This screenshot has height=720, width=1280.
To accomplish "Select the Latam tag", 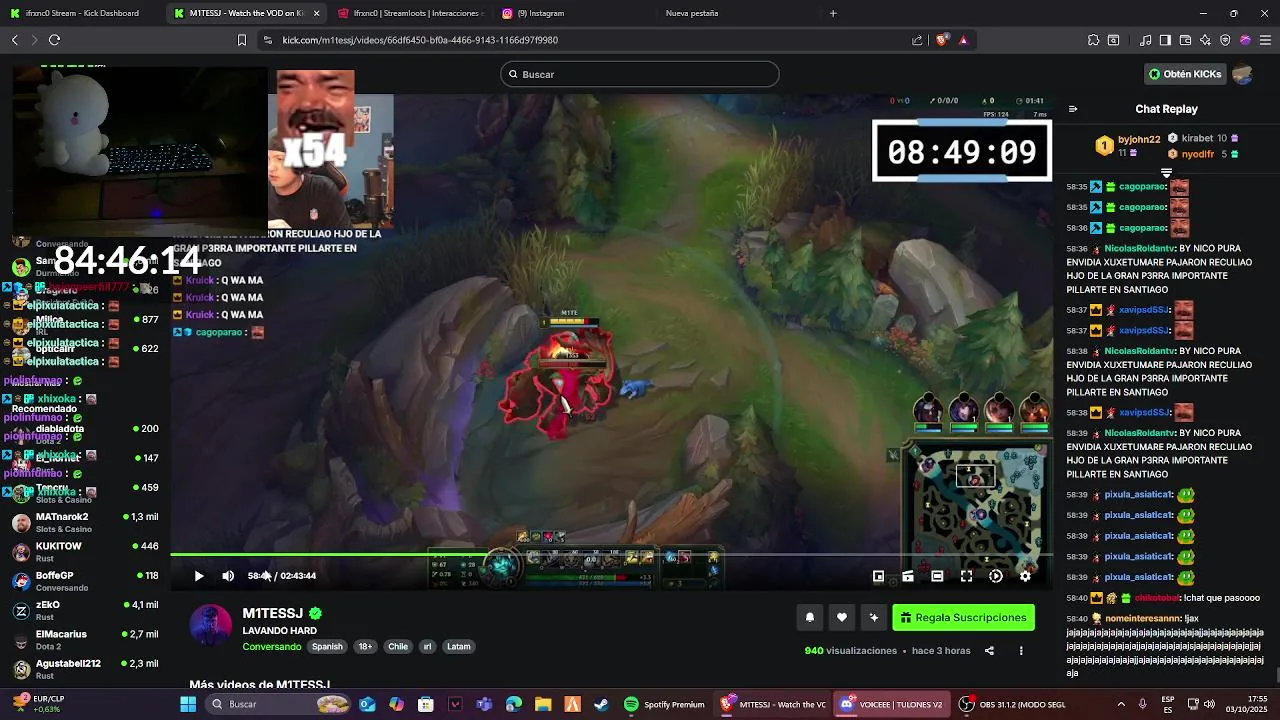I will coord(459,647).
